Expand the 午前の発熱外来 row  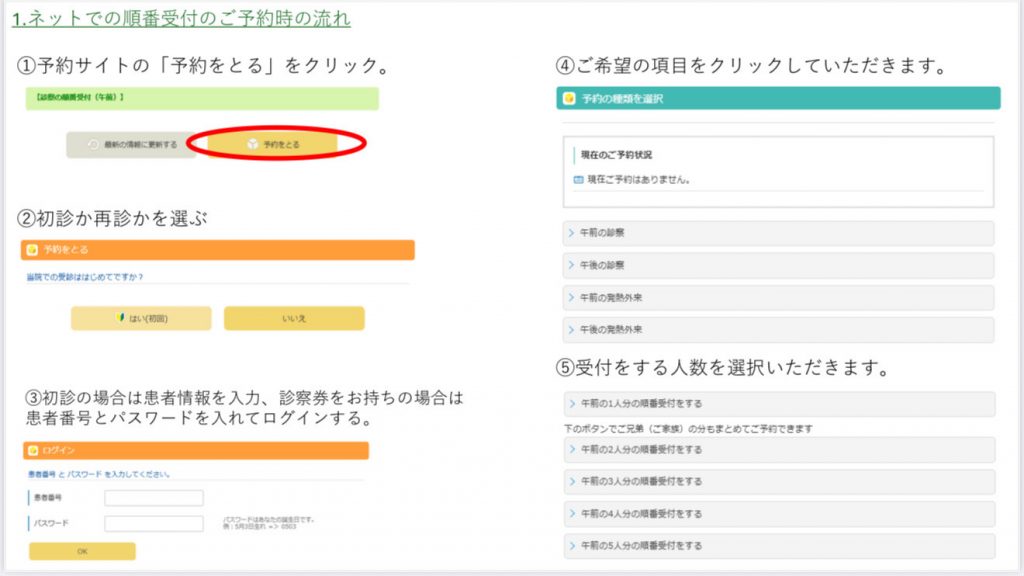pyautogui.click(x=779, y=298)
